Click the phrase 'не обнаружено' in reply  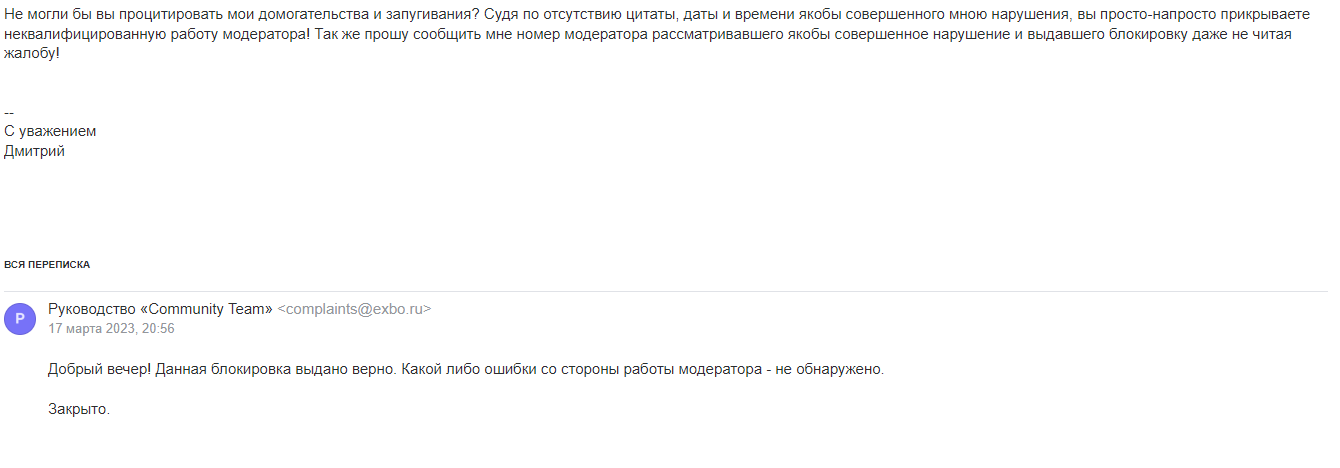tap(832, 369)
